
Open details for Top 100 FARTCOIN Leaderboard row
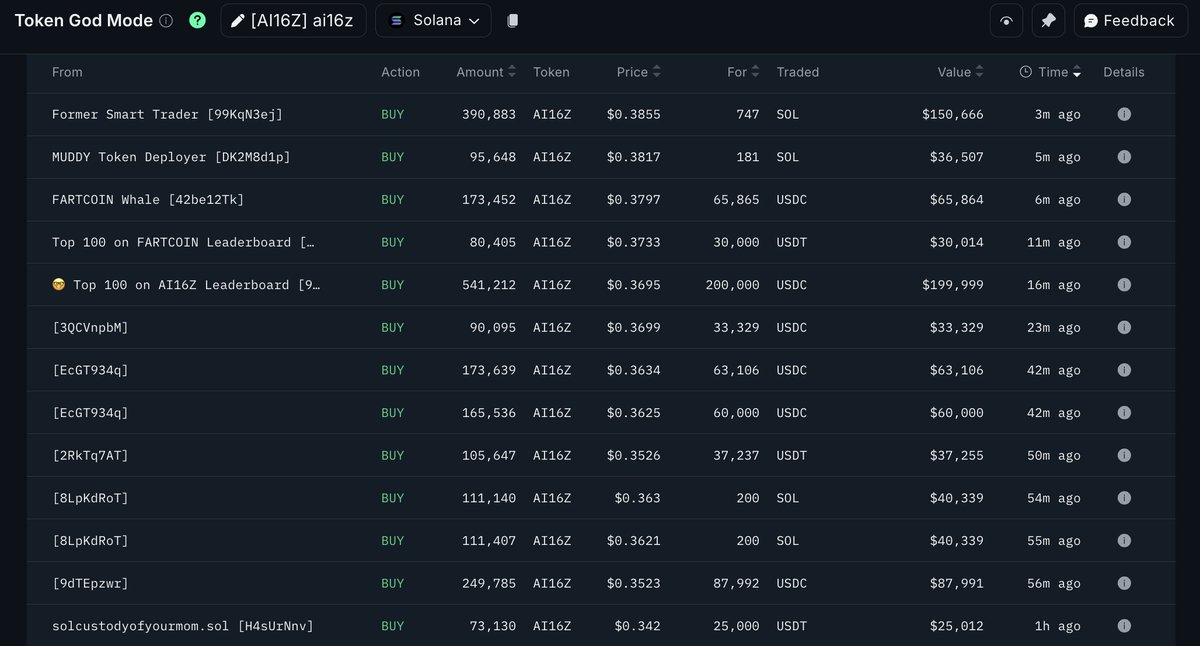[x=1123, y=242]
